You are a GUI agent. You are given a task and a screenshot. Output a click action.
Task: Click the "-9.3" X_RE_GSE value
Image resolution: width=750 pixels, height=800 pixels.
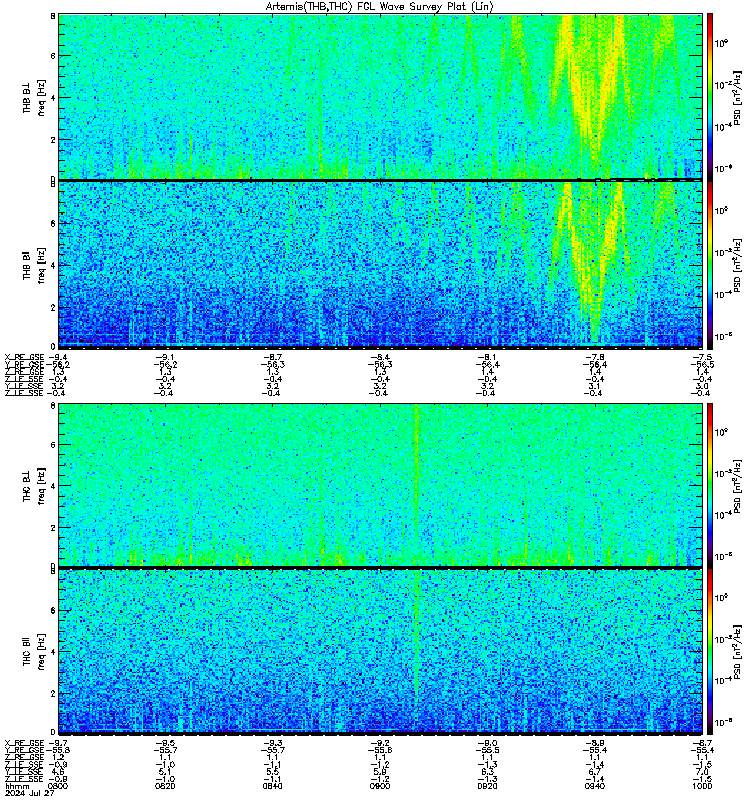point(272,743)
